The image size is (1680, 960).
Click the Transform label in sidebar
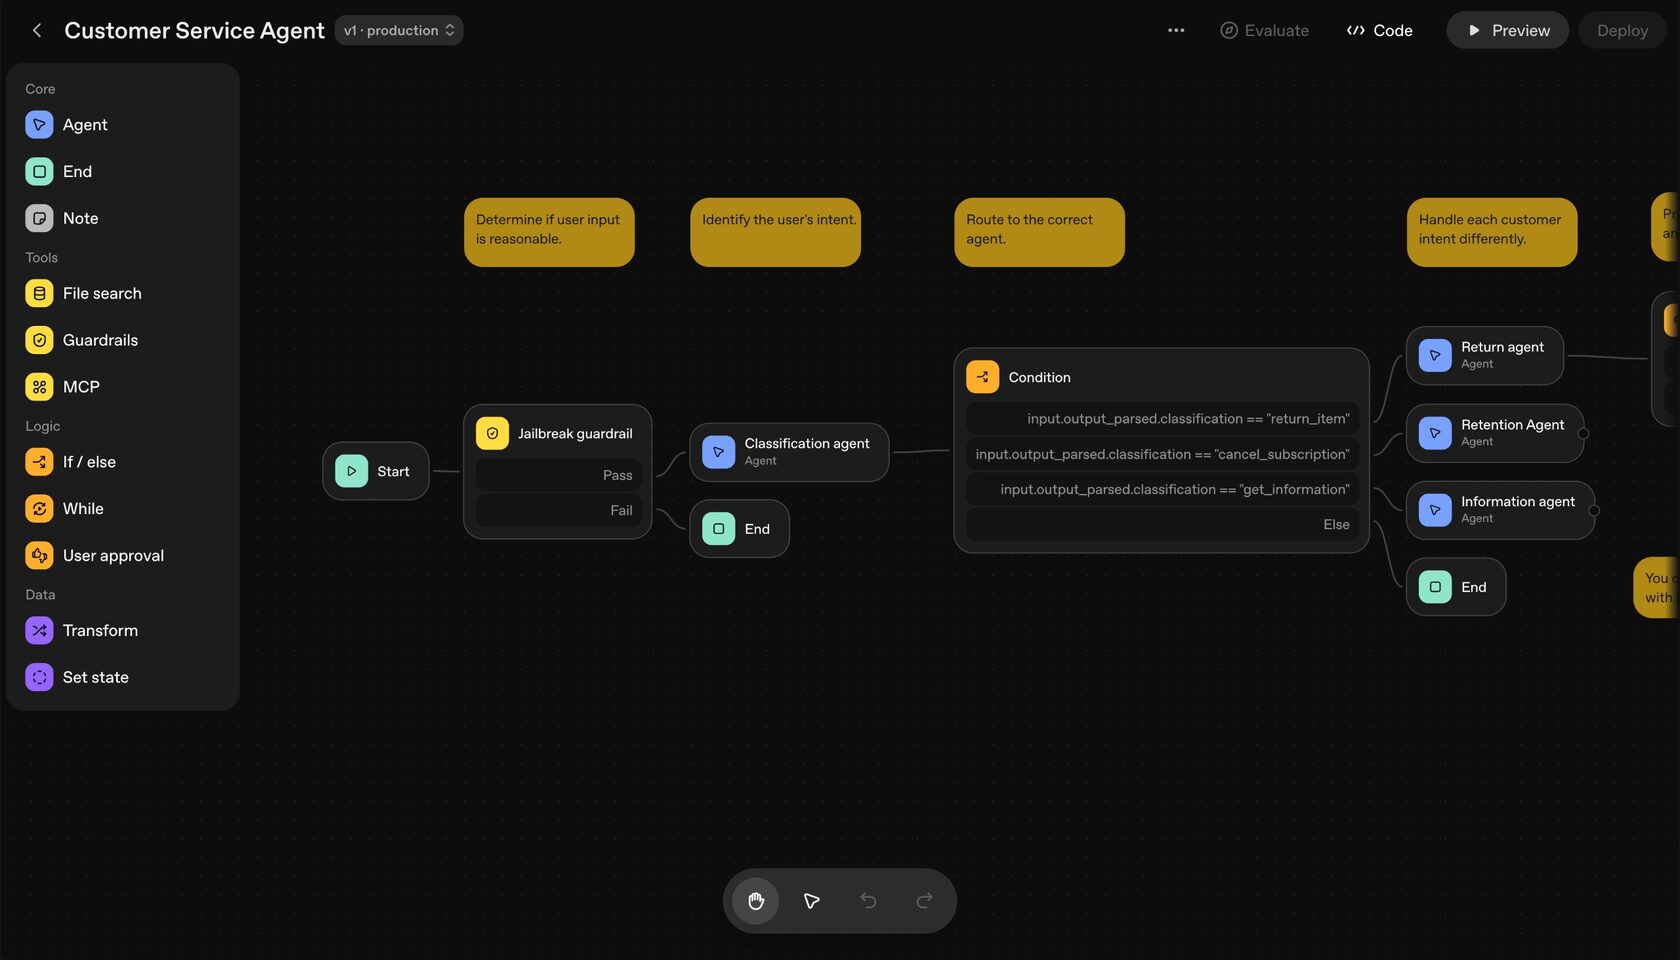(x=100, y=630)
